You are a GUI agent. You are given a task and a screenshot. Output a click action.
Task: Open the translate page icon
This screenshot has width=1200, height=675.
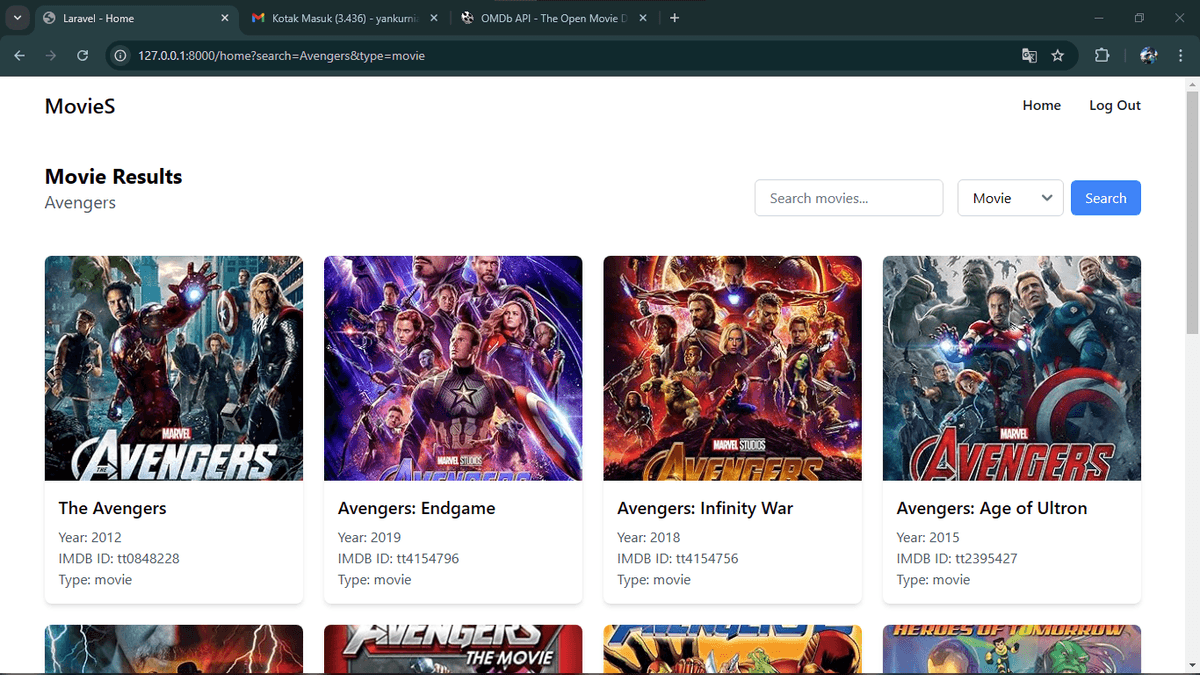[x=1029, y=56]
